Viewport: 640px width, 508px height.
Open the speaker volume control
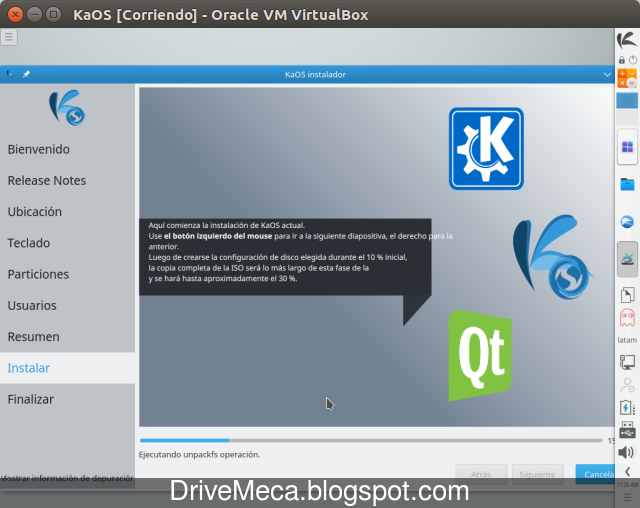626,452
